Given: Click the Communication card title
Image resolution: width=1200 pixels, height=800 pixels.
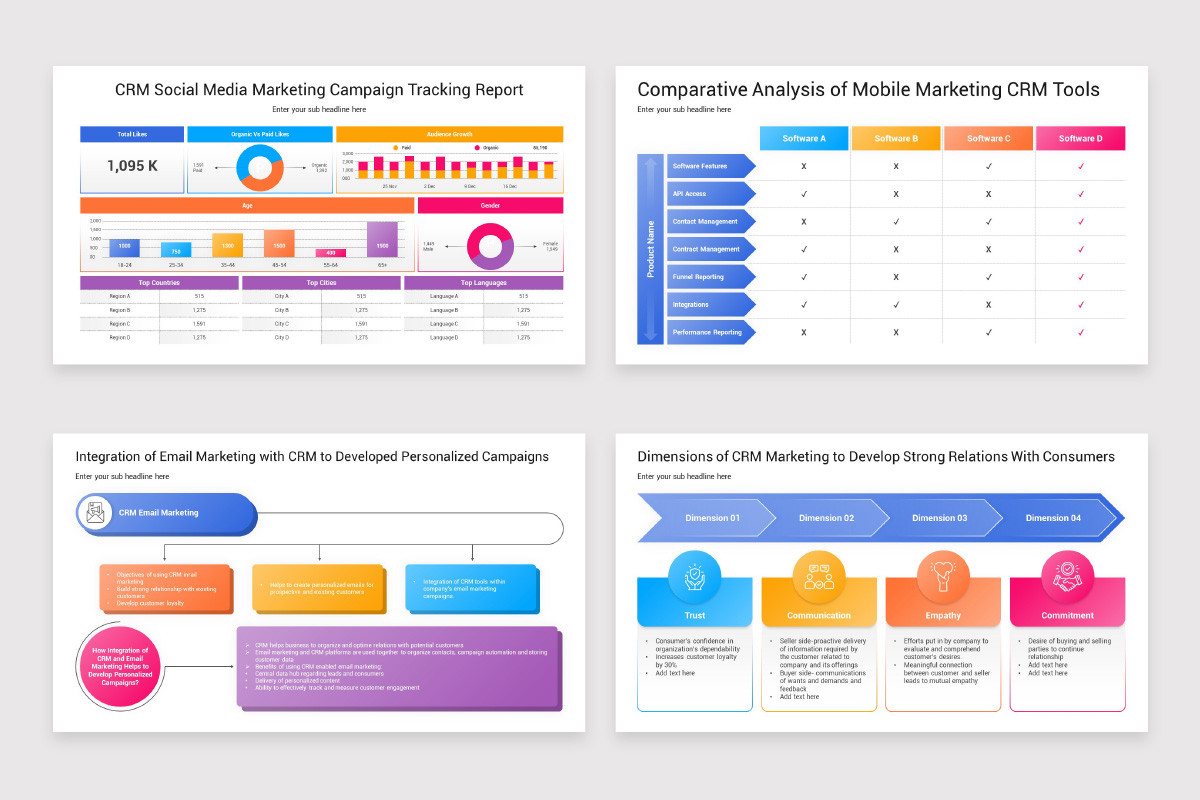Looking at the screenshot, I should (x=819, y=616).
